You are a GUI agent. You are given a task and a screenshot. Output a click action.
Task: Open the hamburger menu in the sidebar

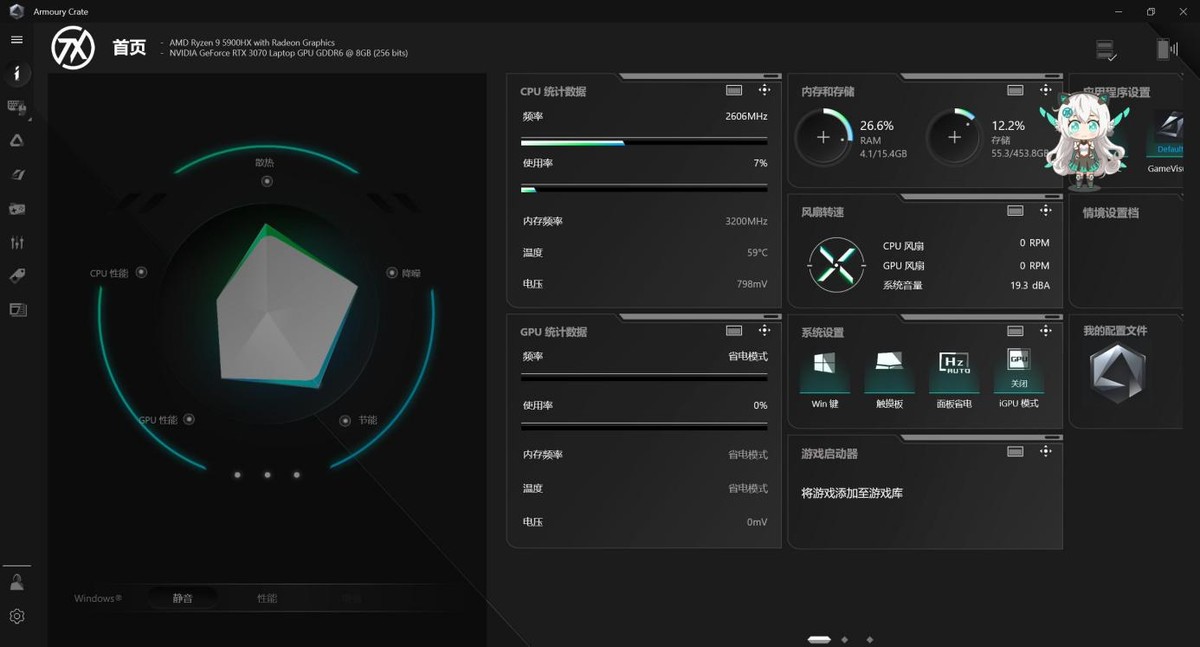tap(16, 40)
